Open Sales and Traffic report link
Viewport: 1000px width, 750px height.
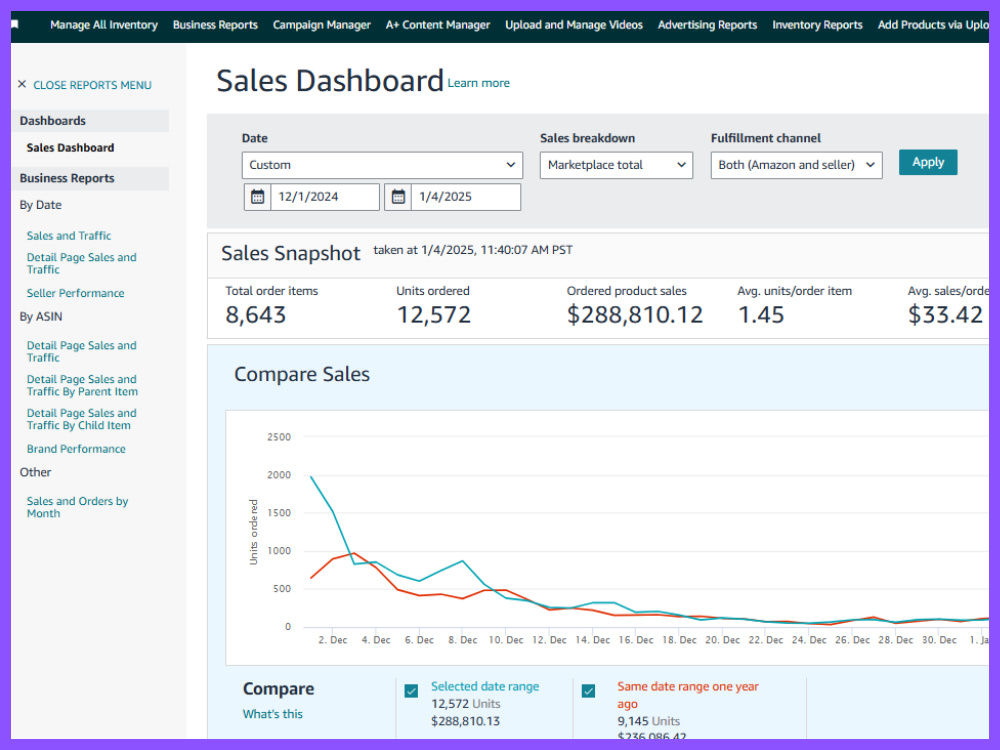[69, 235]
